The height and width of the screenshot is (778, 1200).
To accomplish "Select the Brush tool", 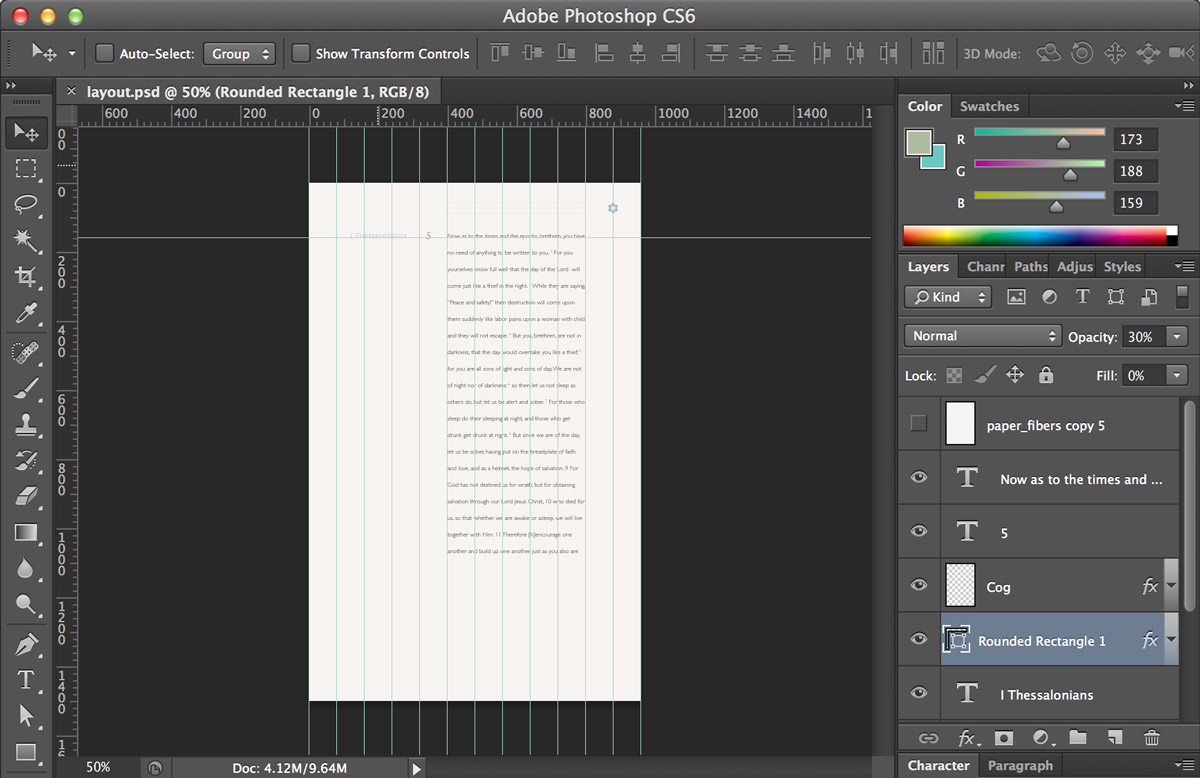I will (x=26, y=388).
